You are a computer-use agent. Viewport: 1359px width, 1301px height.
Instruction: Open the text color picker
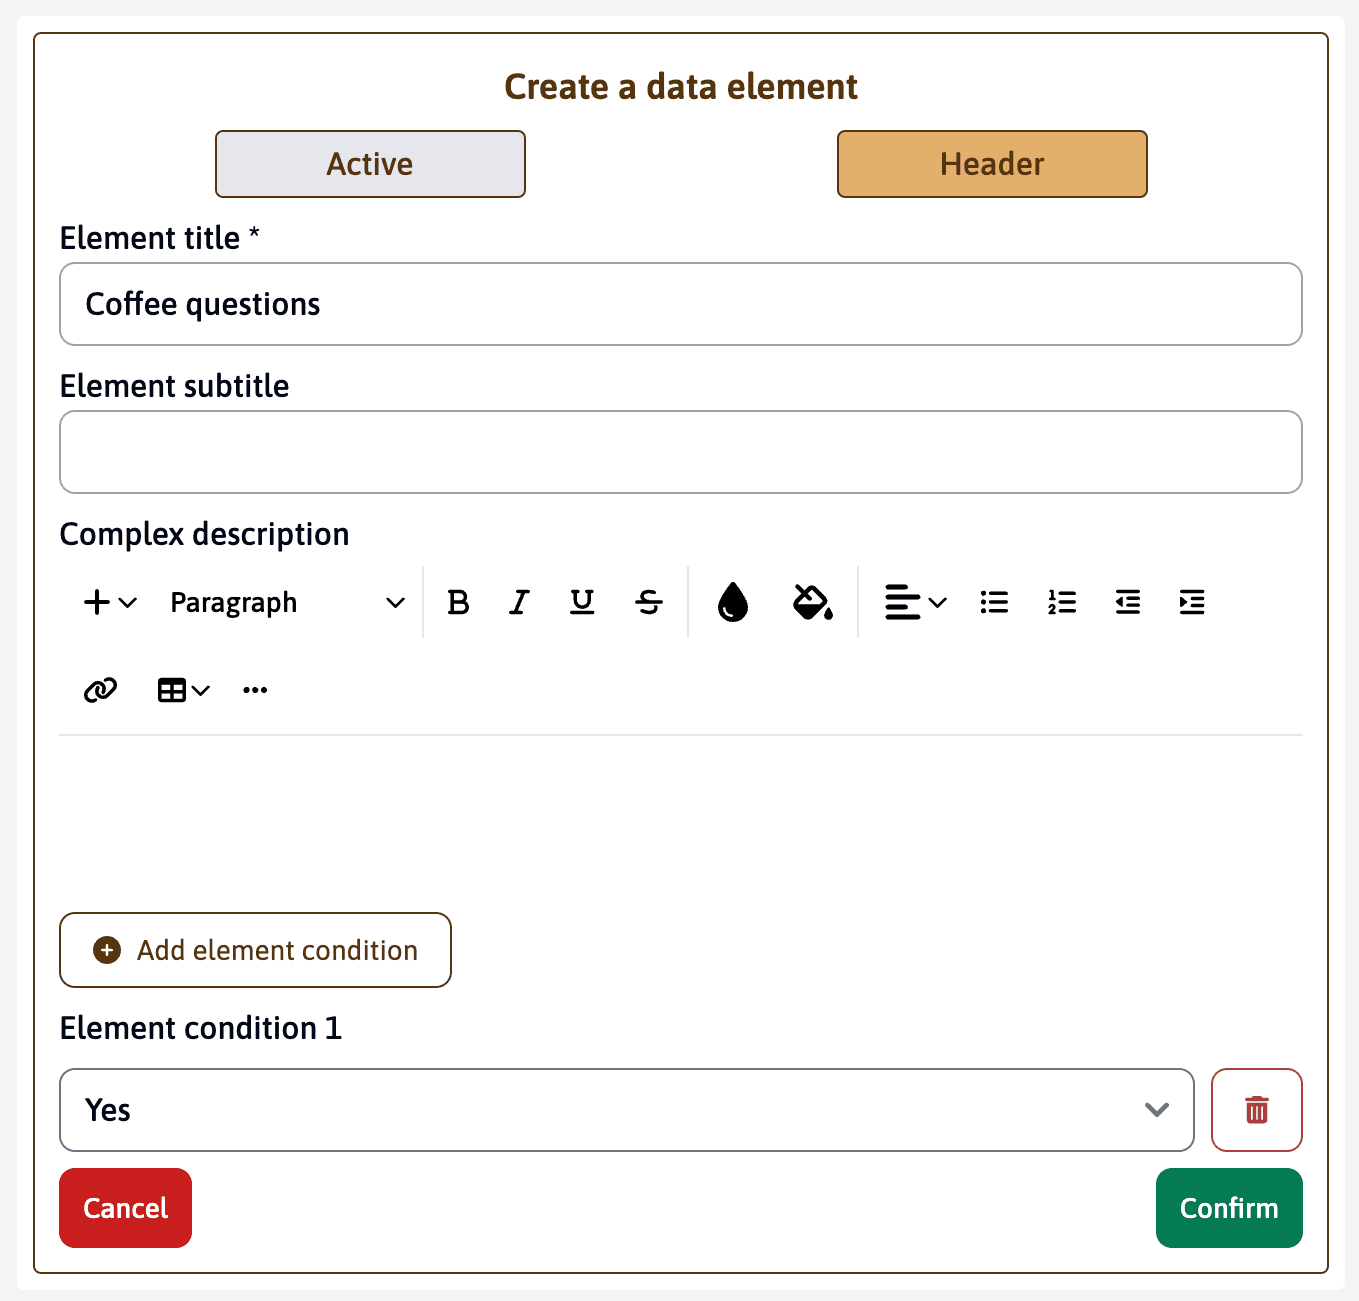(x=733, y=602)
